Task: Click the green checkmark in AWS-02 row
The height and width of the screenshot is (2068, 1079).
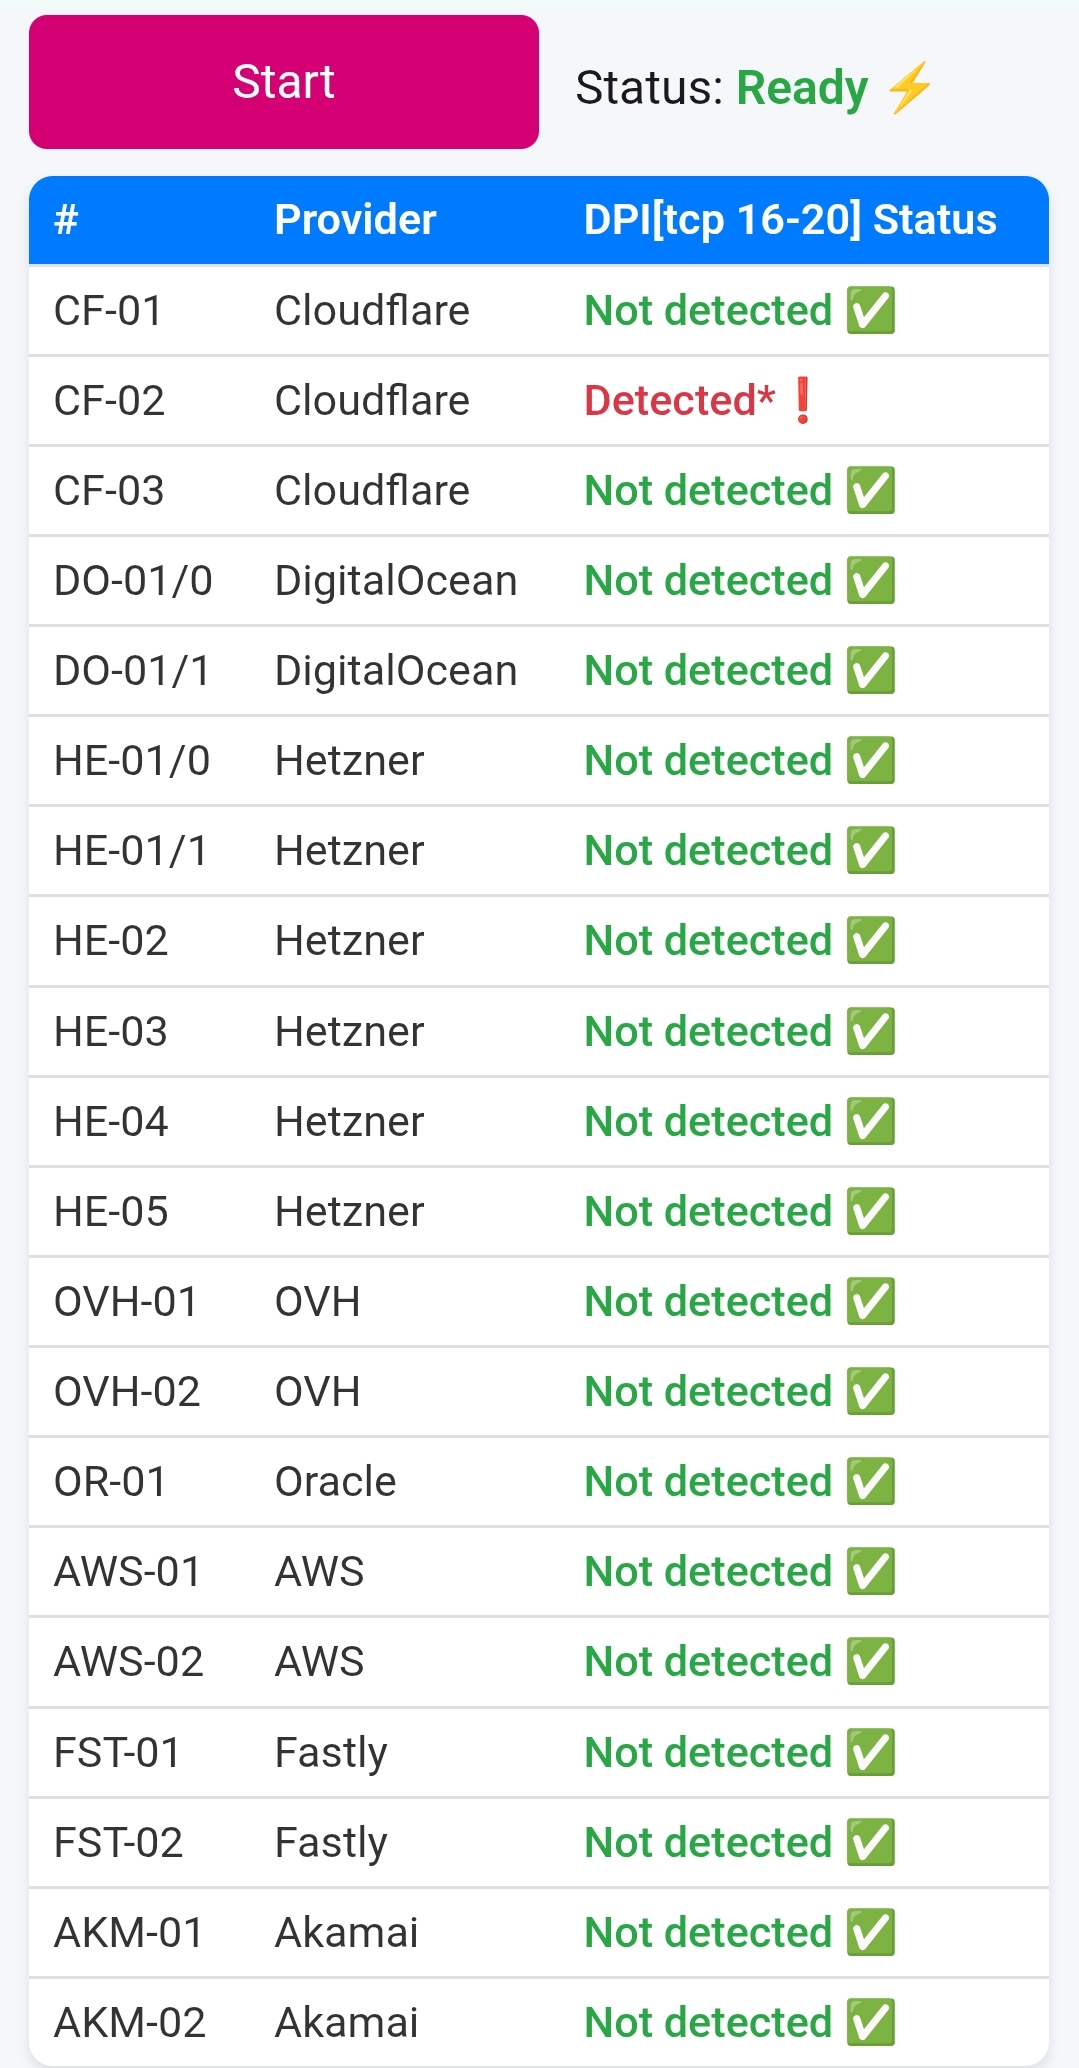Action: point(870,1661)
